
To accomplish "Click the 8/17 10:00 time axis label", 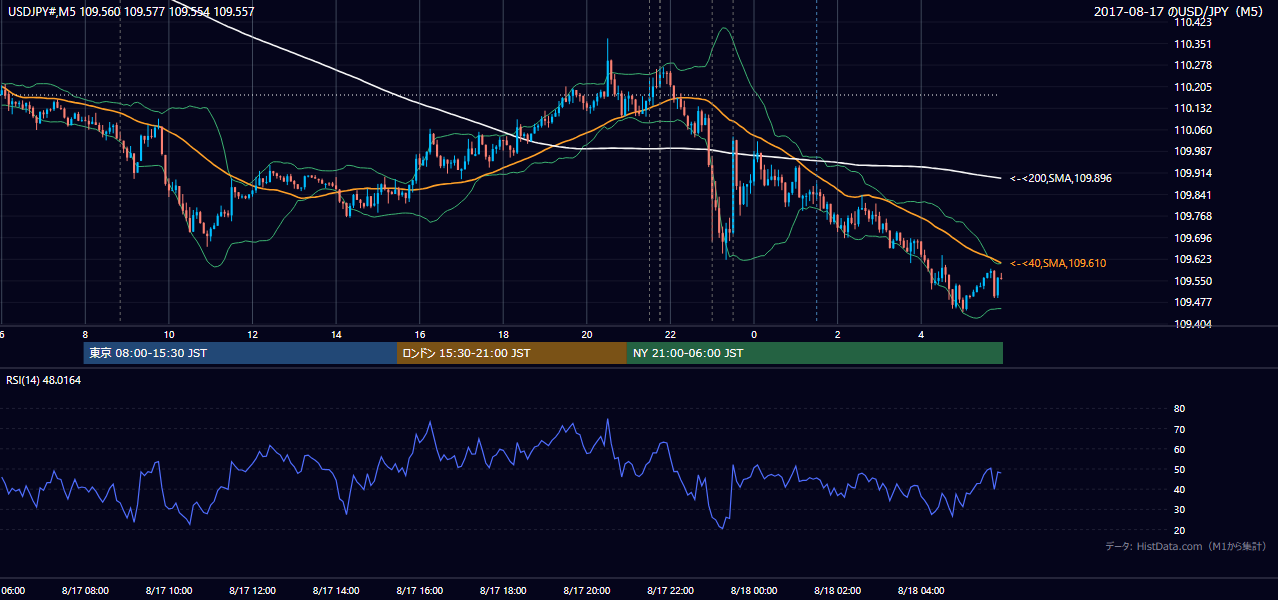I will [169, 591].
